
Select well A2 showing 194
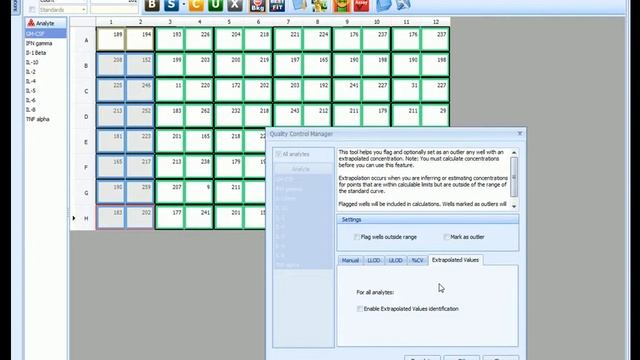[140, 40]
